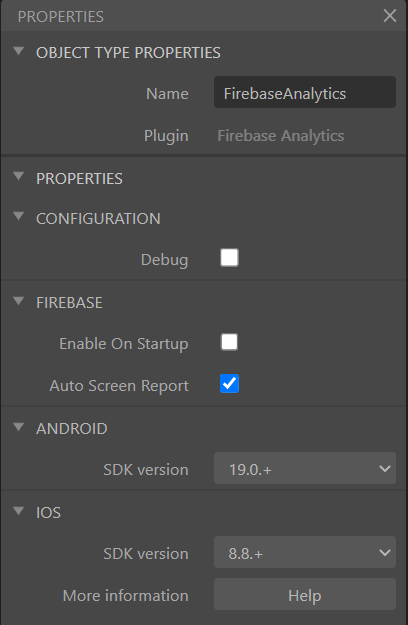
Task: Check Enable On Startup
Action: 230,342
